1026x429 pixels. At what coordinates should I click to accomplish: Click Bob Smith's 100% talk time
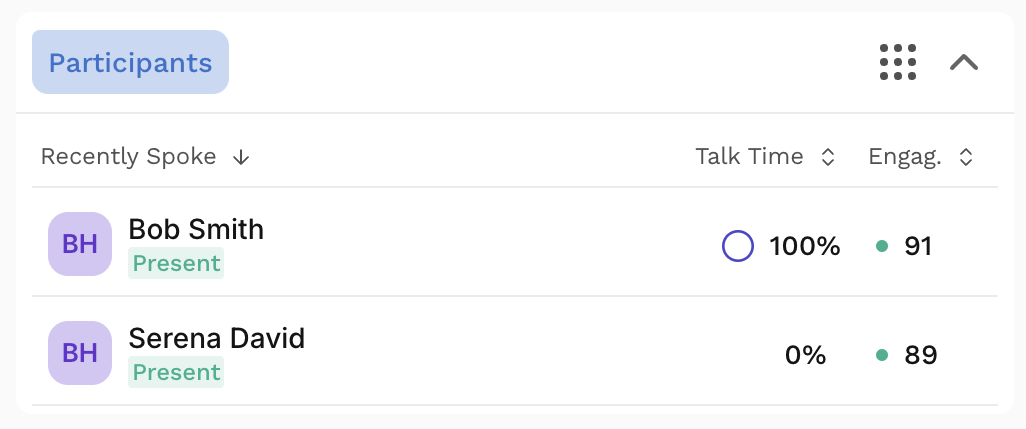pyautogui.click(x=804, y=247)
